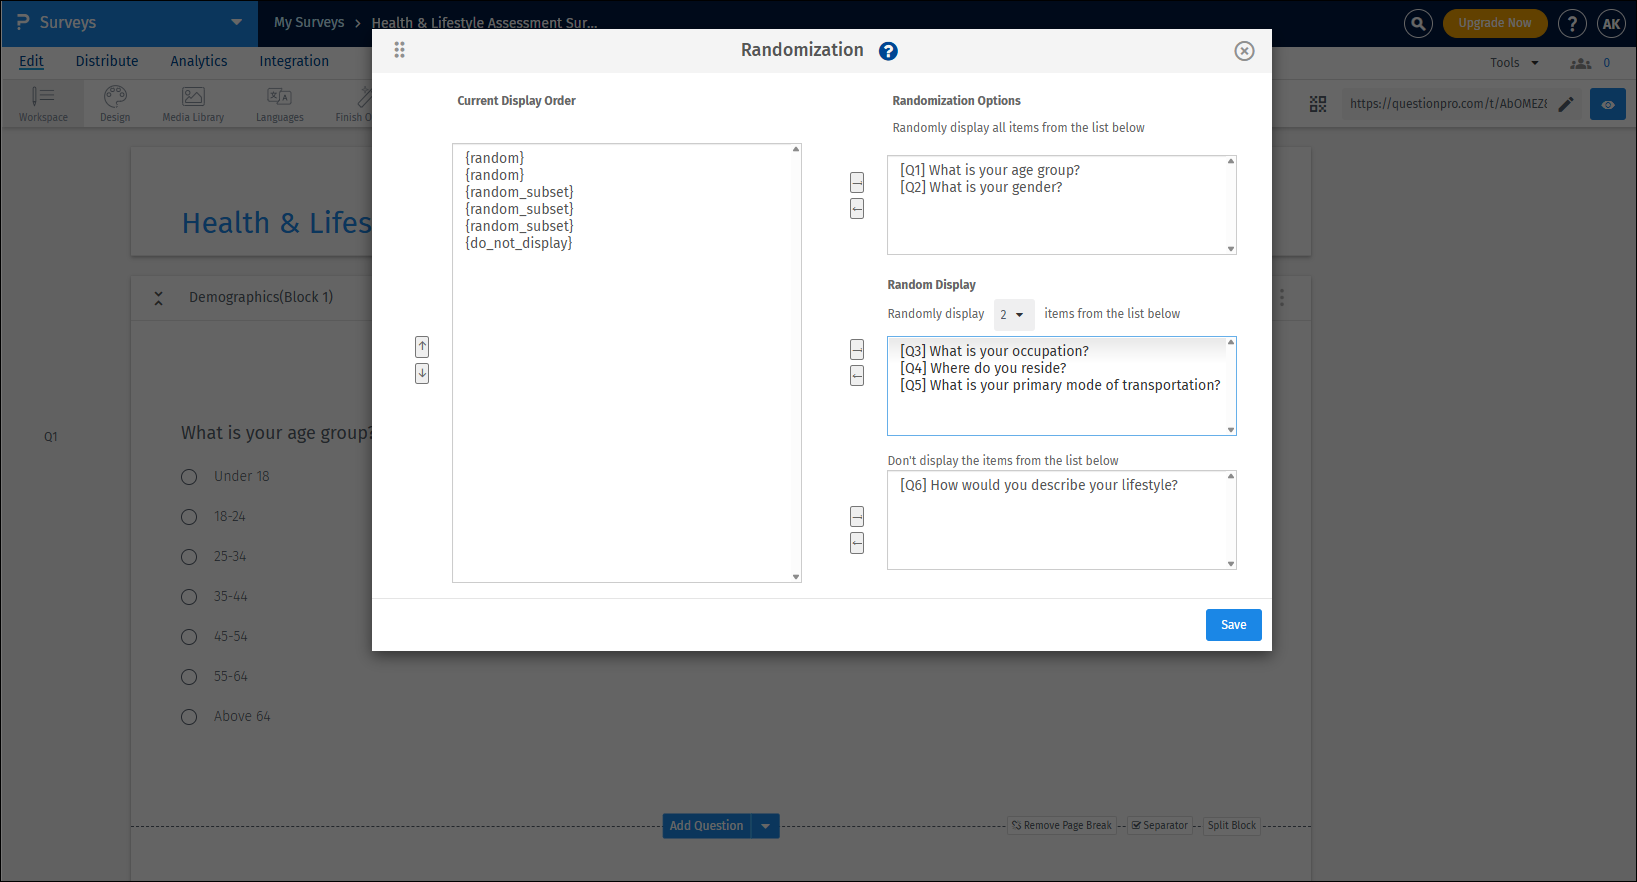Save the randomization settings

click(1233, 625)
